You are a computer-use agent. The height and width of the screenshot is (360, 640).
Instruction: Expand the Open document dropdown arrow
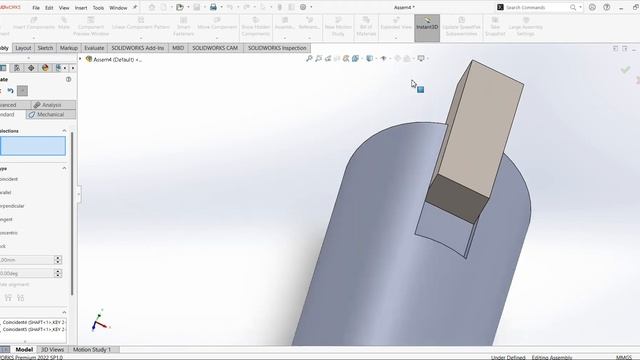(x=188, y=7)
